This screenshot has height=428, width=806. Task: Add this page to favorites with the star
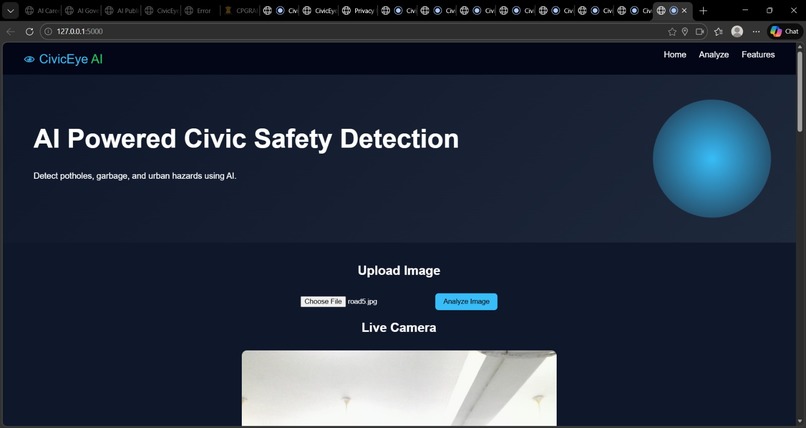pos(672,31)
